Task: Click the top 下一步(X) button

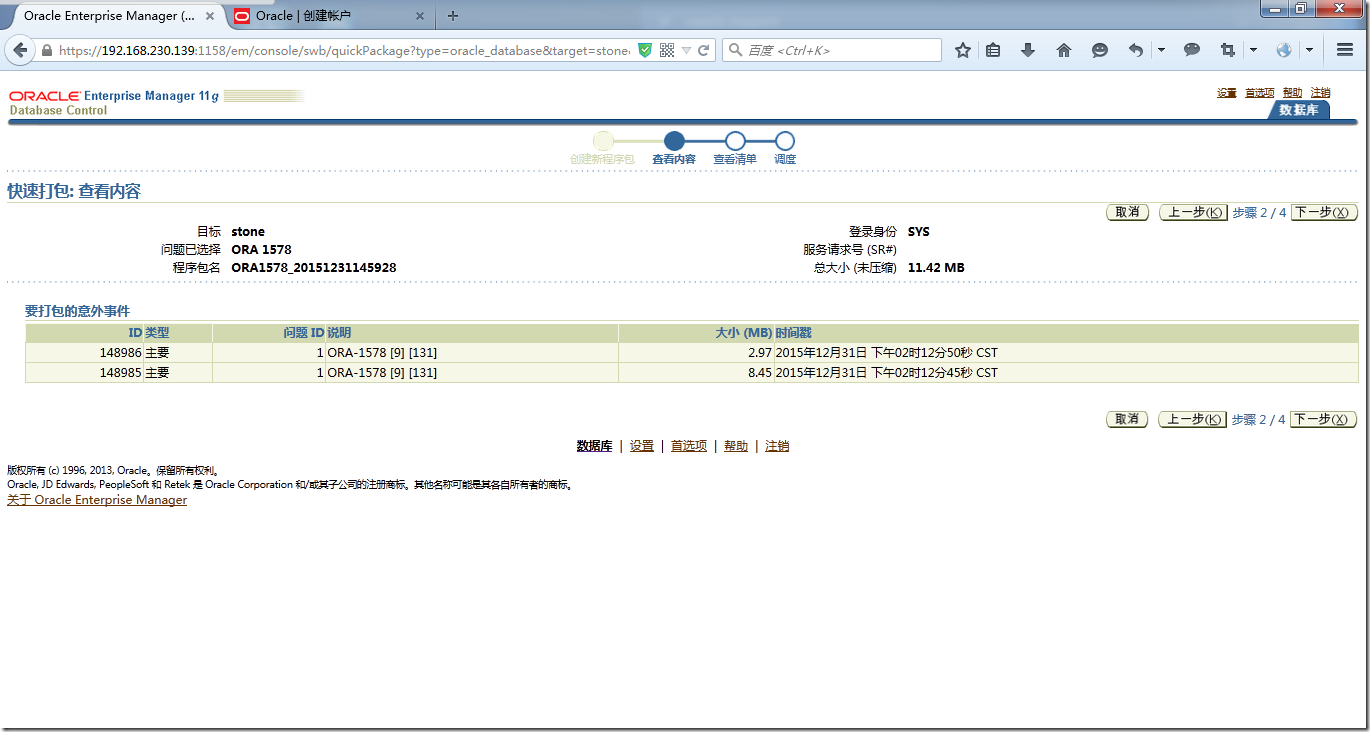Action: 1324,212
